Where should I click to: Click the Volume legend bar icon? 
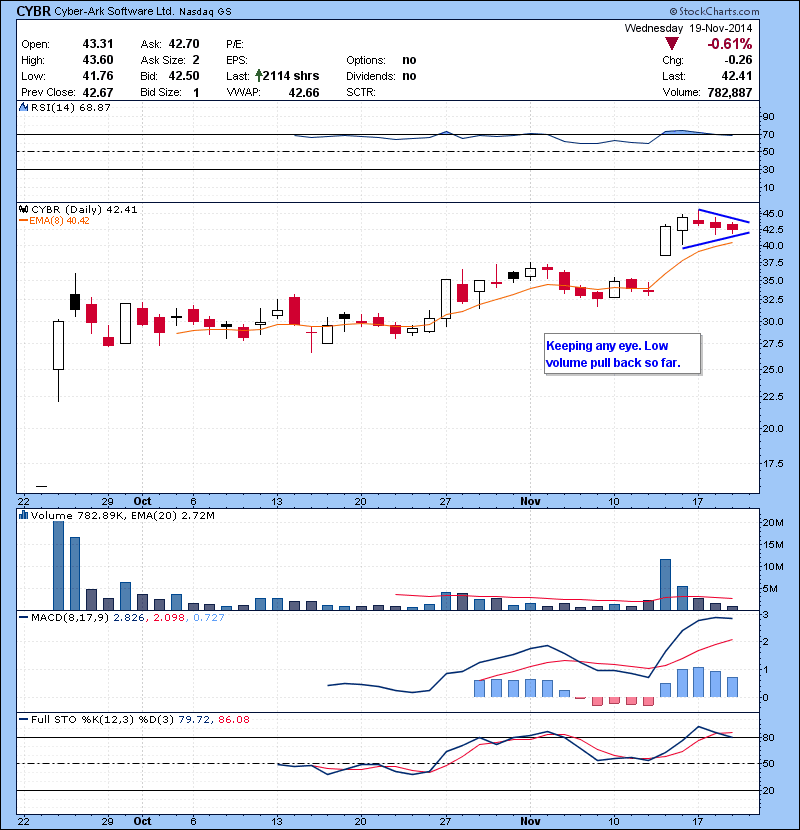(x=25, y=515)
